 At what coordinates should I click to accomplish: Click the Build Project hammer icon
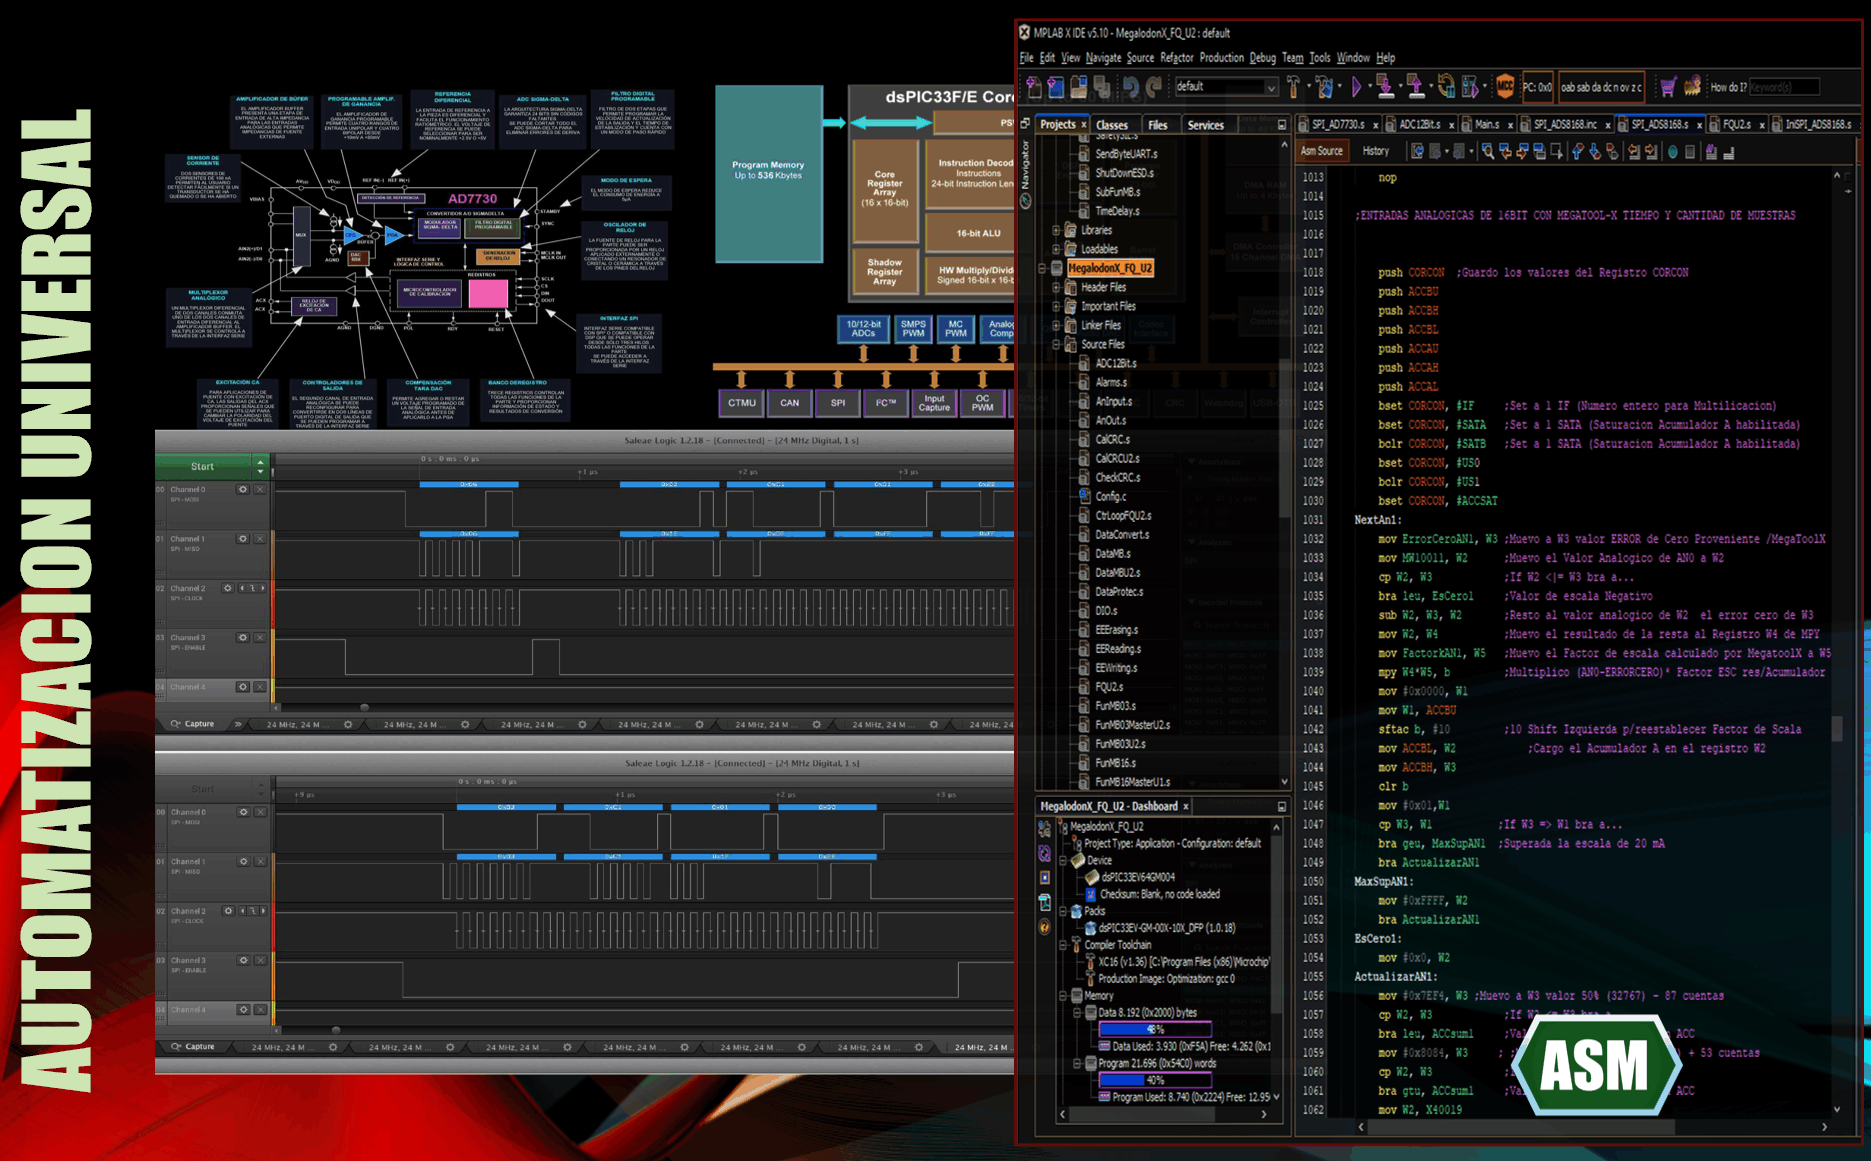[1293, 87]
